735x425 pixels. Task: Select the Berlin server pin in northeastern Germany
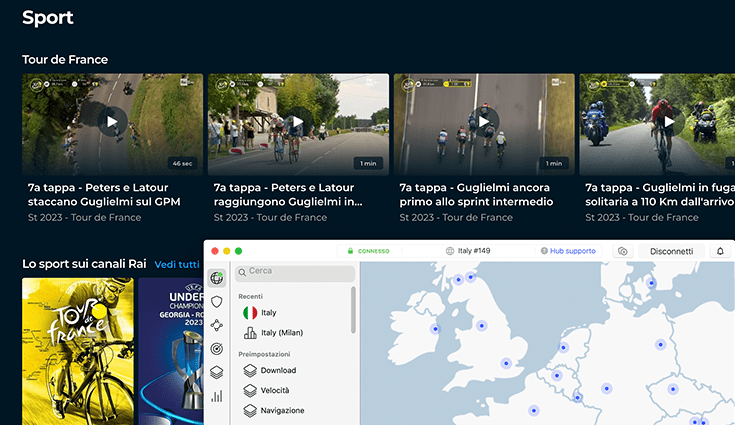pyautogui.click(x=660, y=344)
